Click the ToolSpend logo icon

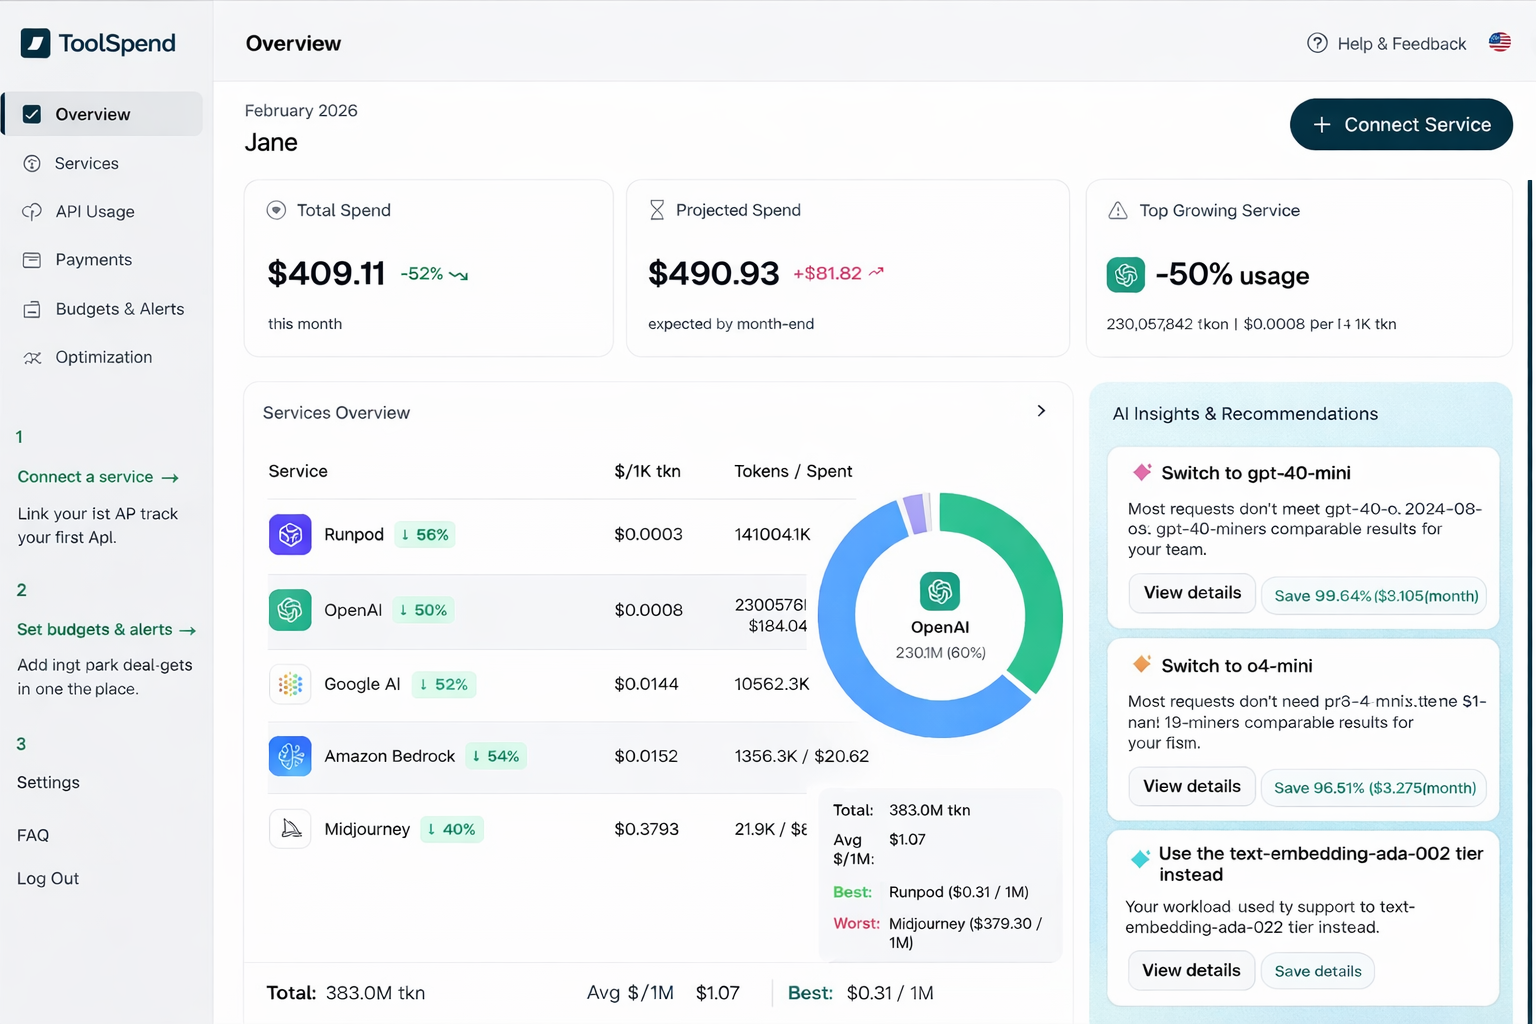click(x=35, y=43)
